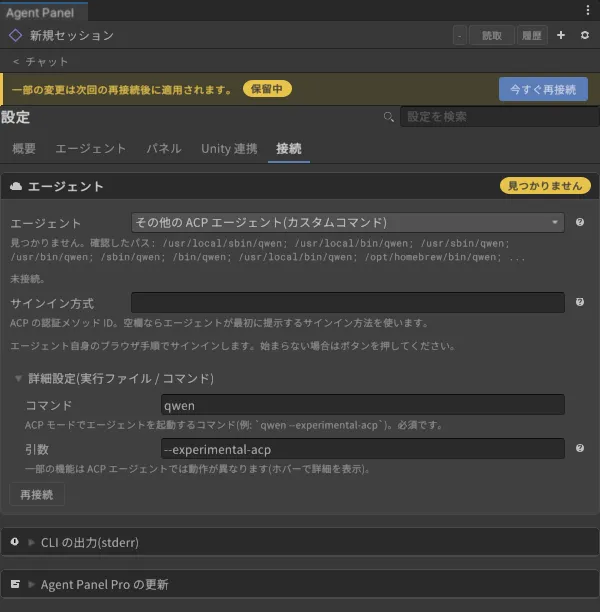Click the cloud icon in the エージェント header
600x612 pixels.
[16, 186]
